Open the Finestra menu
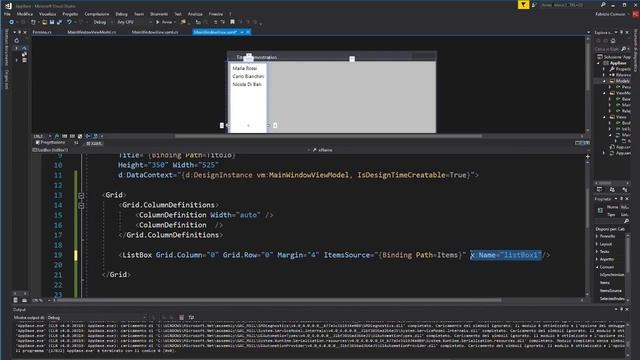This screenshot has height=360, width=640. point(216,14)
